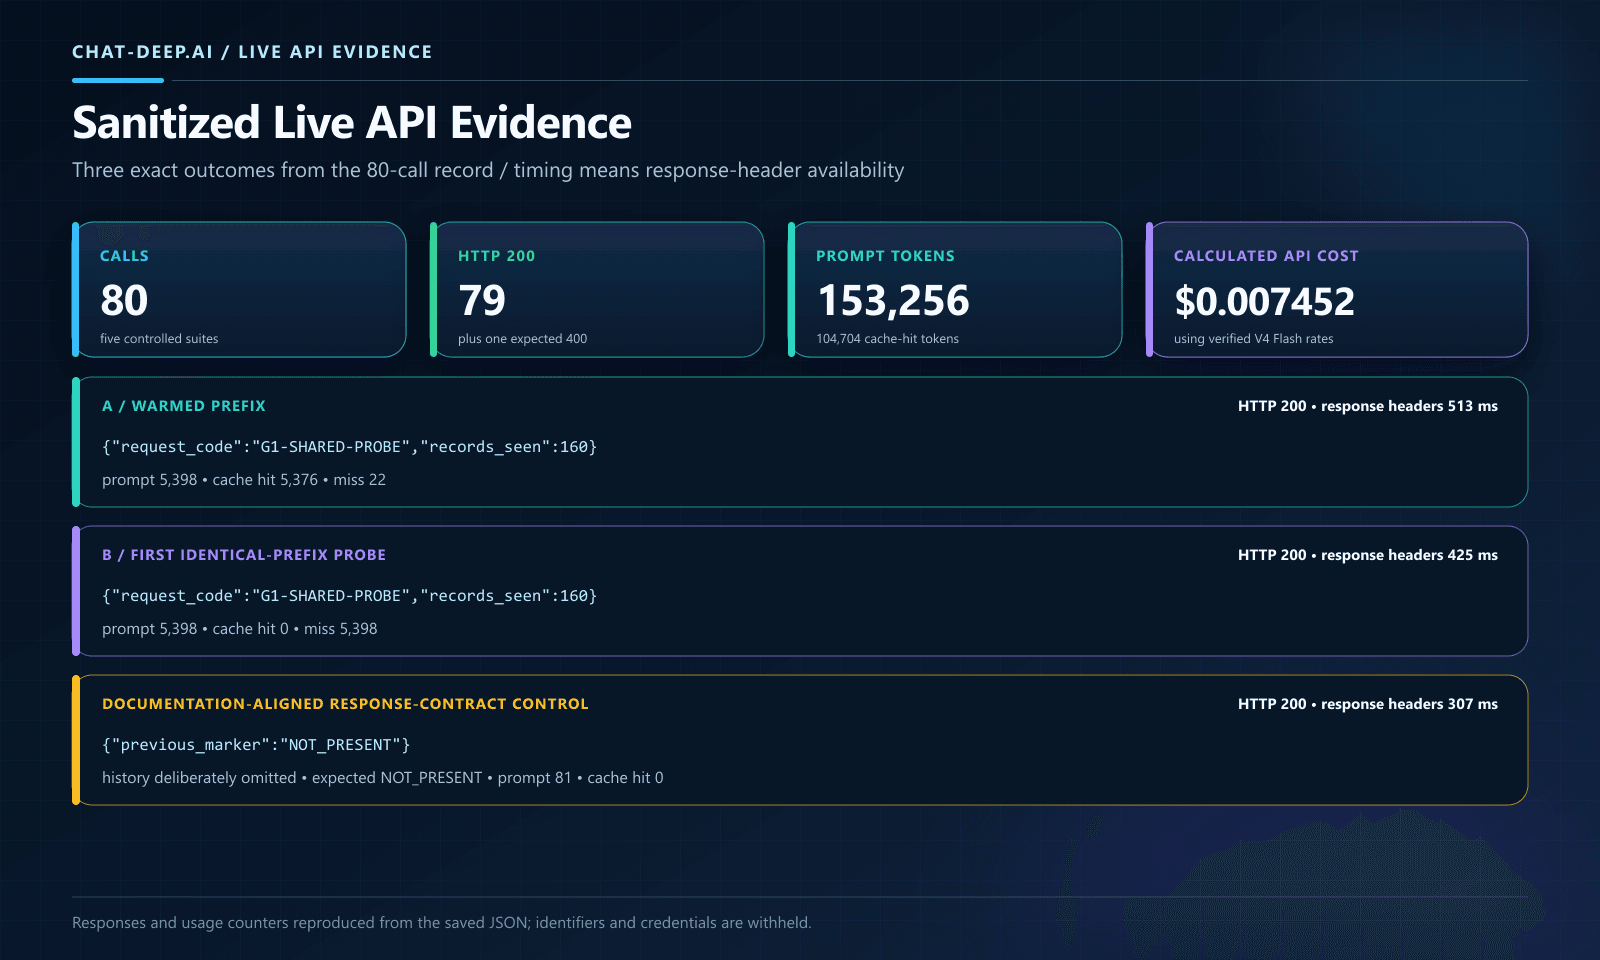Click B / FIRST IDENTICAL-PREFIX PROBE heading

coord(244,555)
